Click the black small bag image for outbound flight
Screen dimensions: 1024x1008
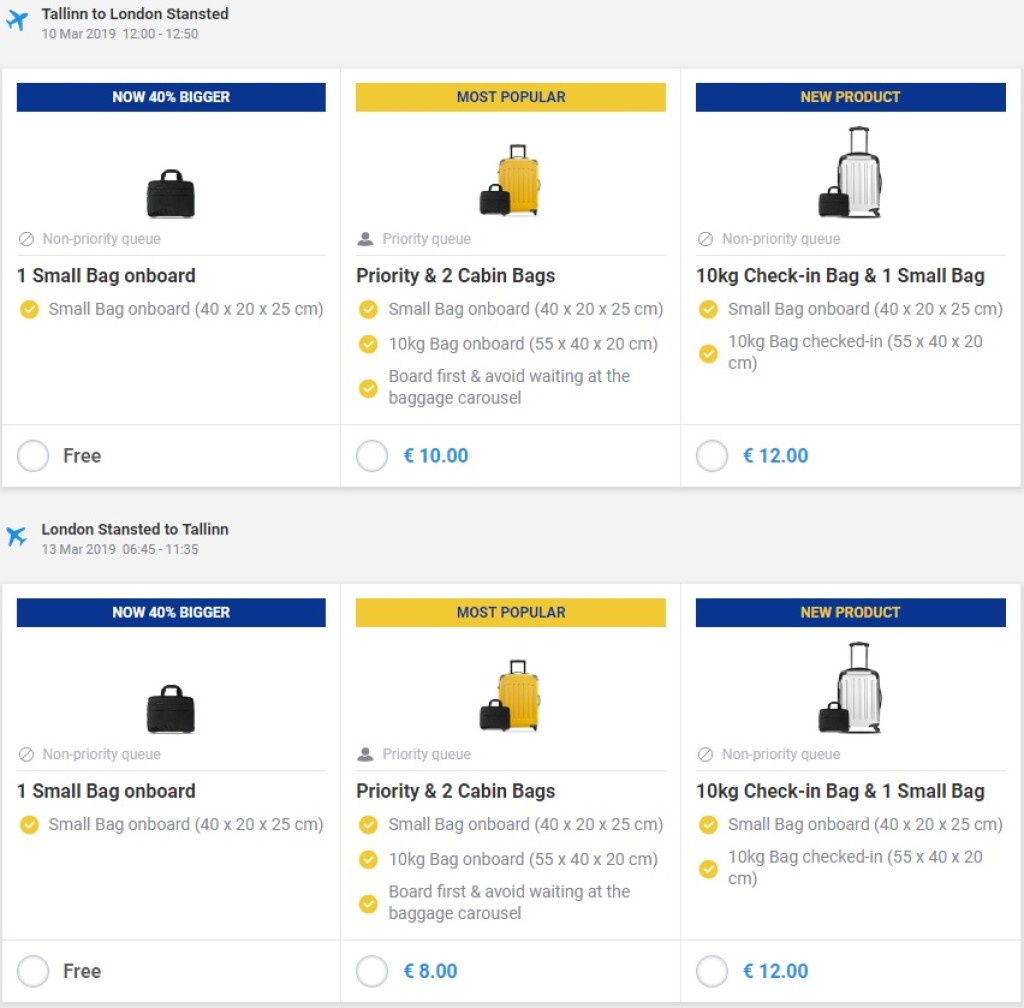click(x=171, y=194)
